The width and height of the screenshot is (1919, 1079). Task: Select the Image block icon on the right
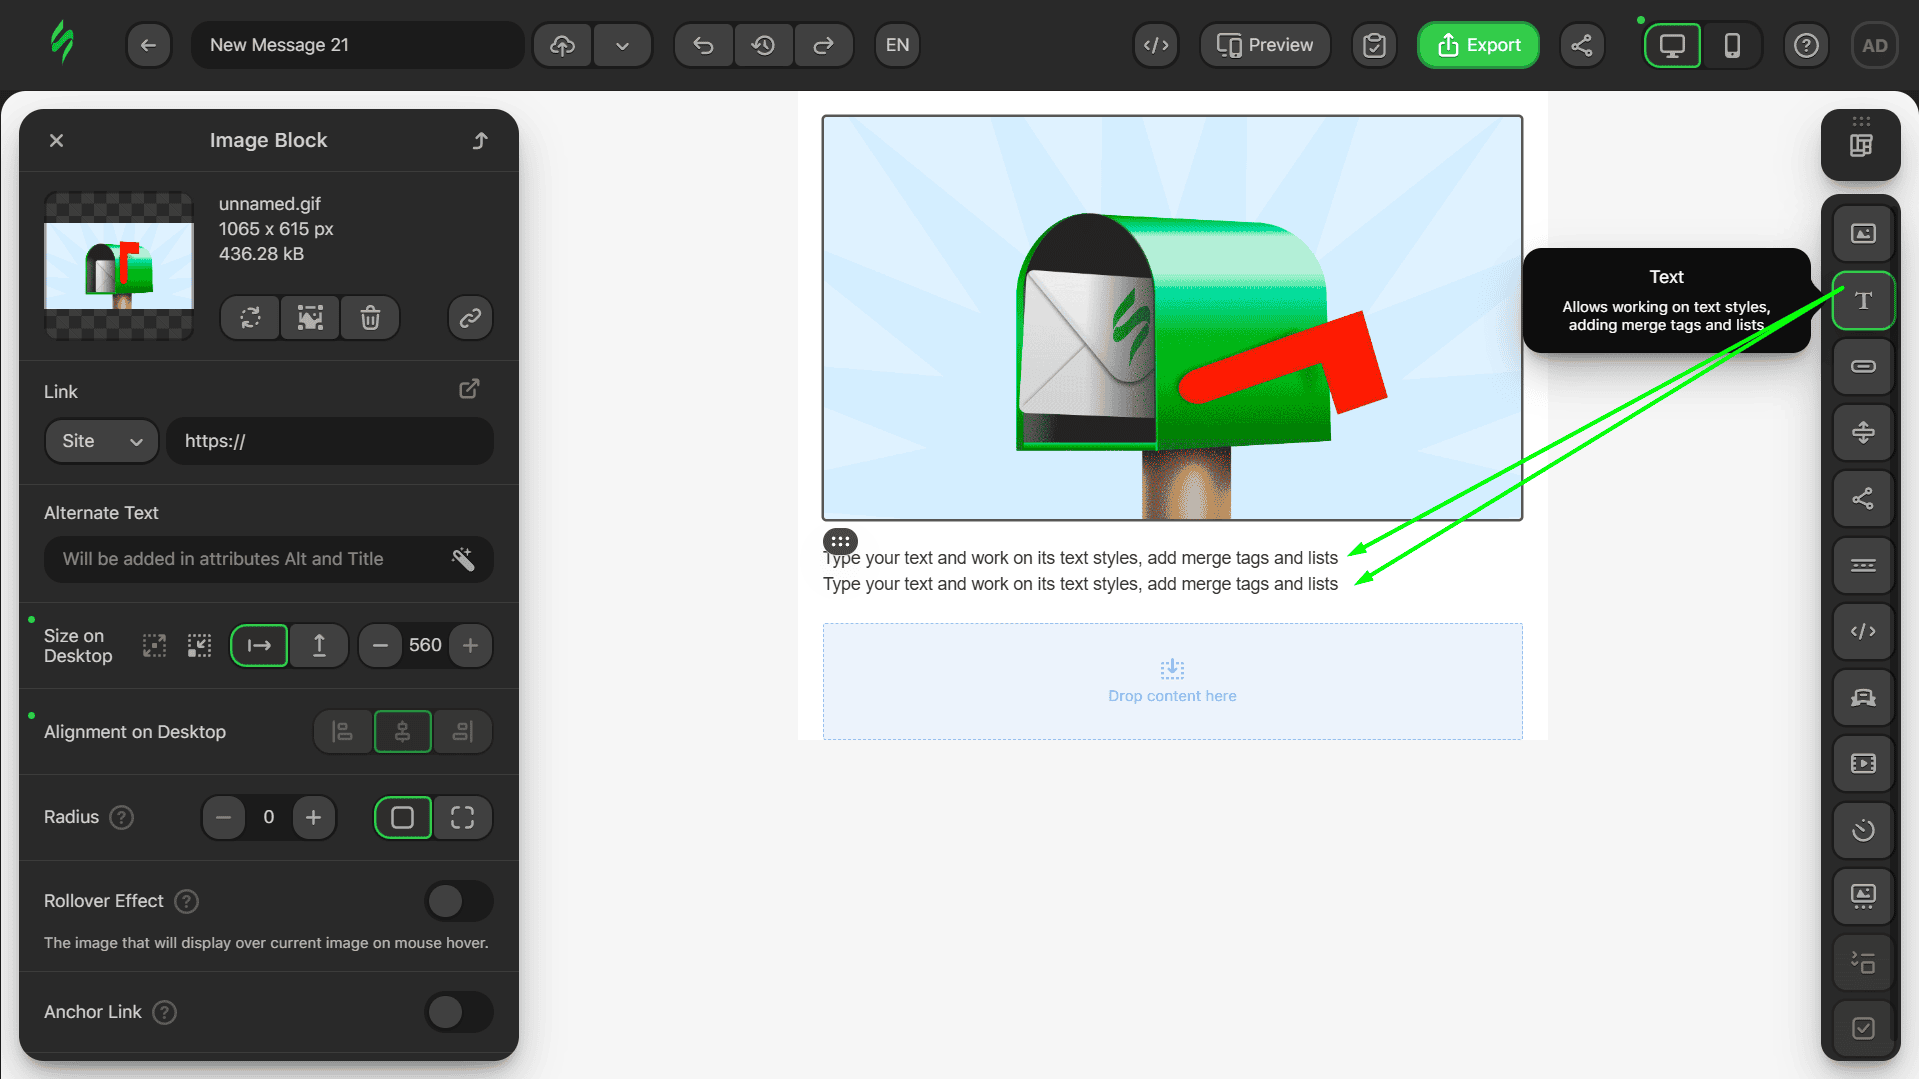1862,232
